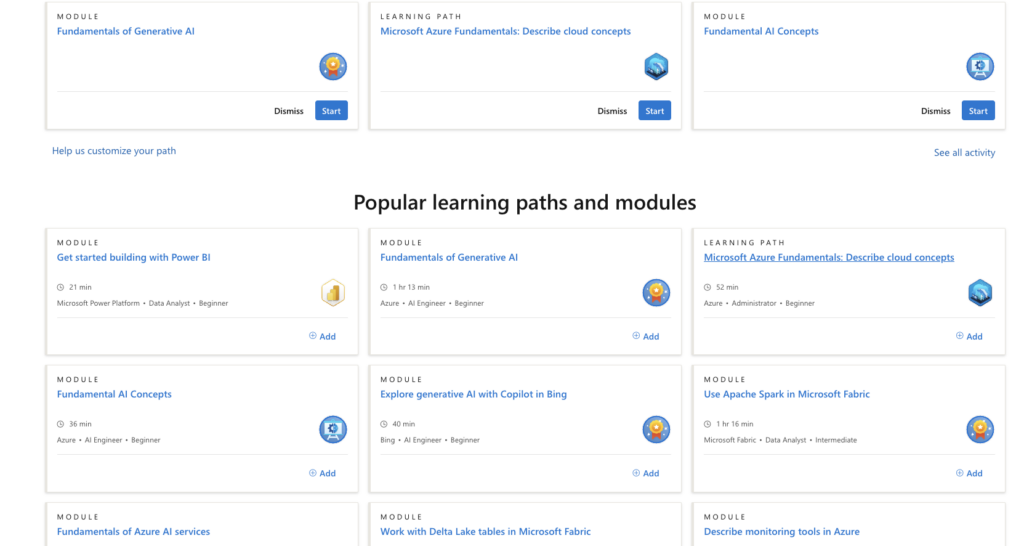Add Explore generative AI with Copilot in Bing
The image size is (1024, 546).
[645, 474]
